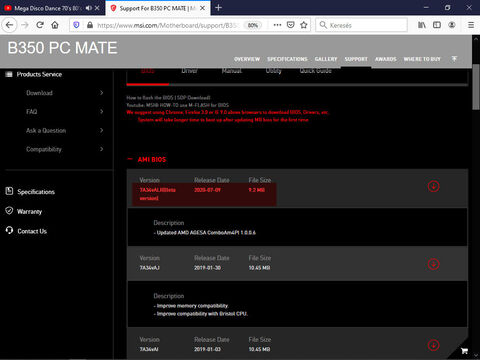Open page actions three-dot menu
The height and width of the screenshot is (360, 480).
click(x=277, y=25)
